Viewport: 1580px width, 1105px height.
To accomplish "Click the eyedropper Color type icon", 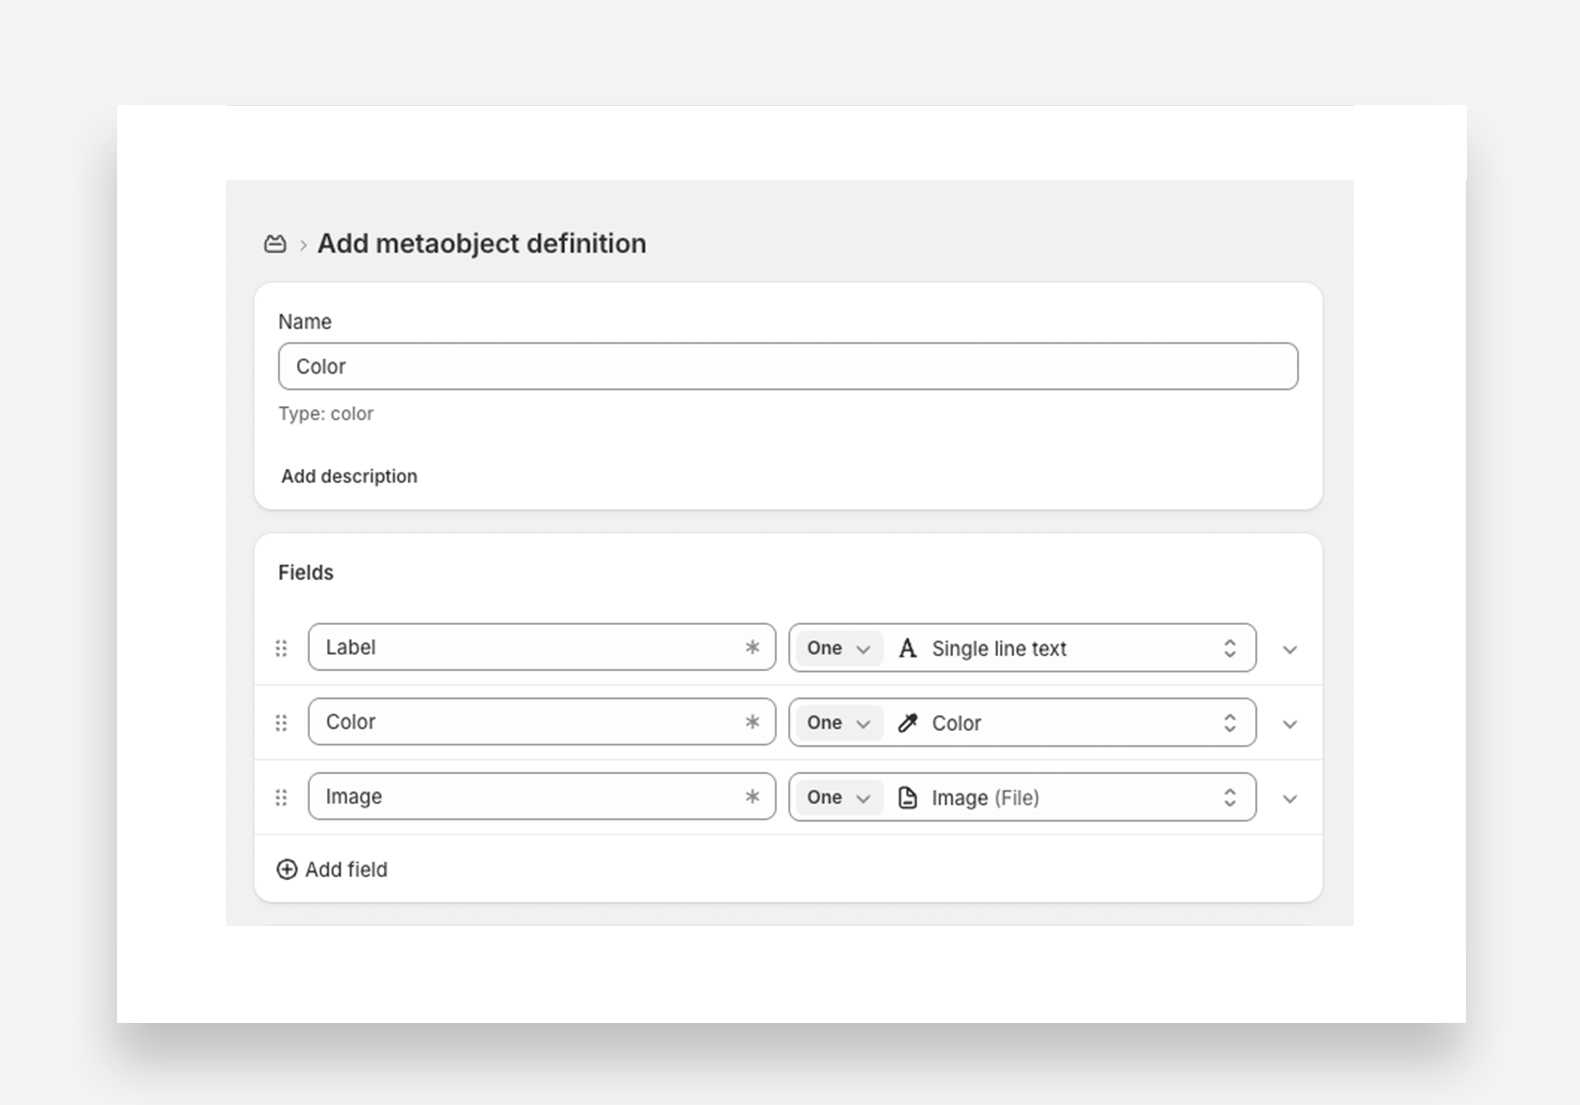I will (907, 722).
